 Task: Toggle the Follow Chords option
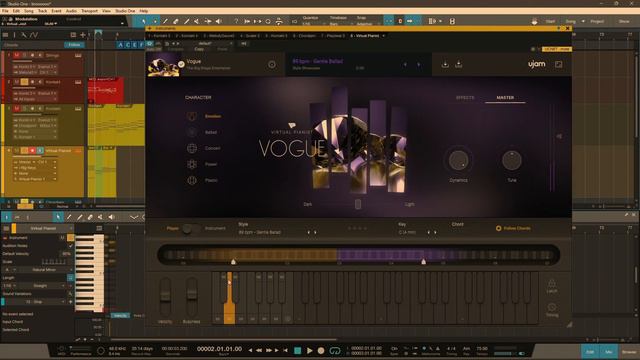point(513,228)
